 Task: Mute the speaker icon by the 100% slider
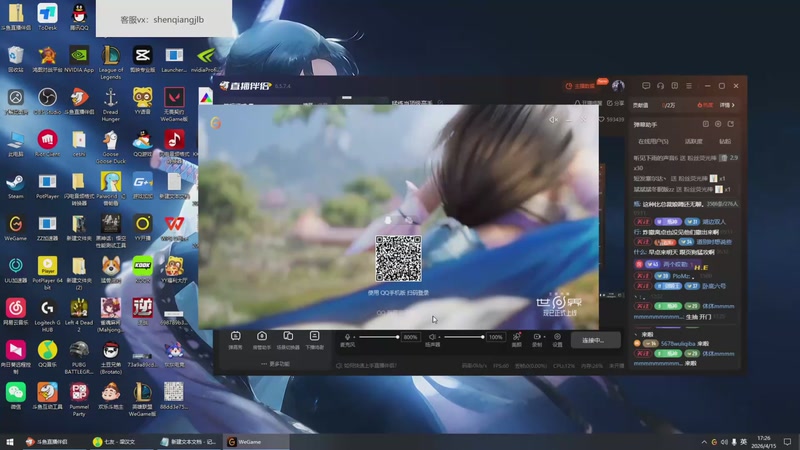[432, 337]
